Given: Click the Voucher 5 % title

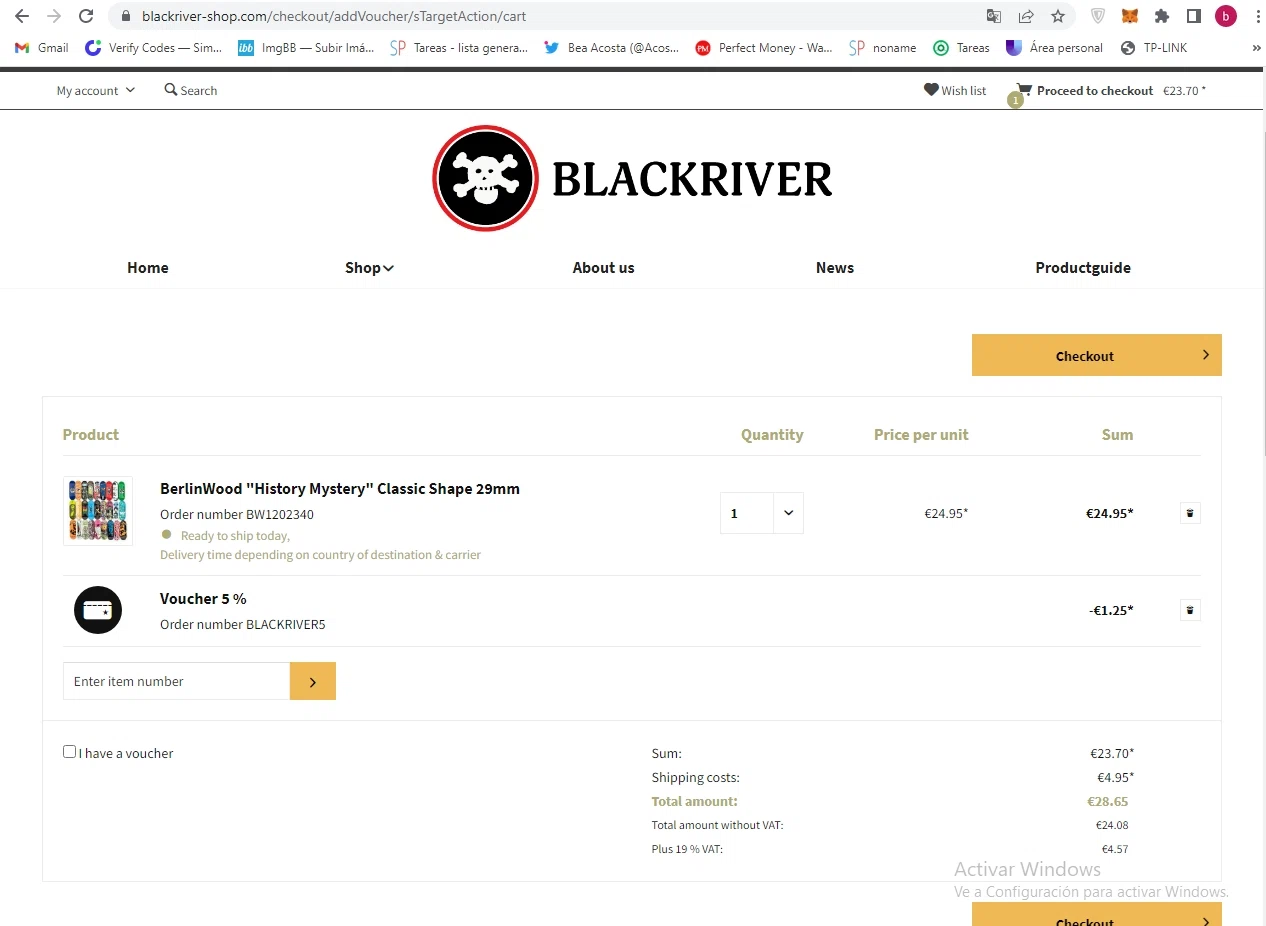Looking at the screenshot, I should tap(203, 599).
